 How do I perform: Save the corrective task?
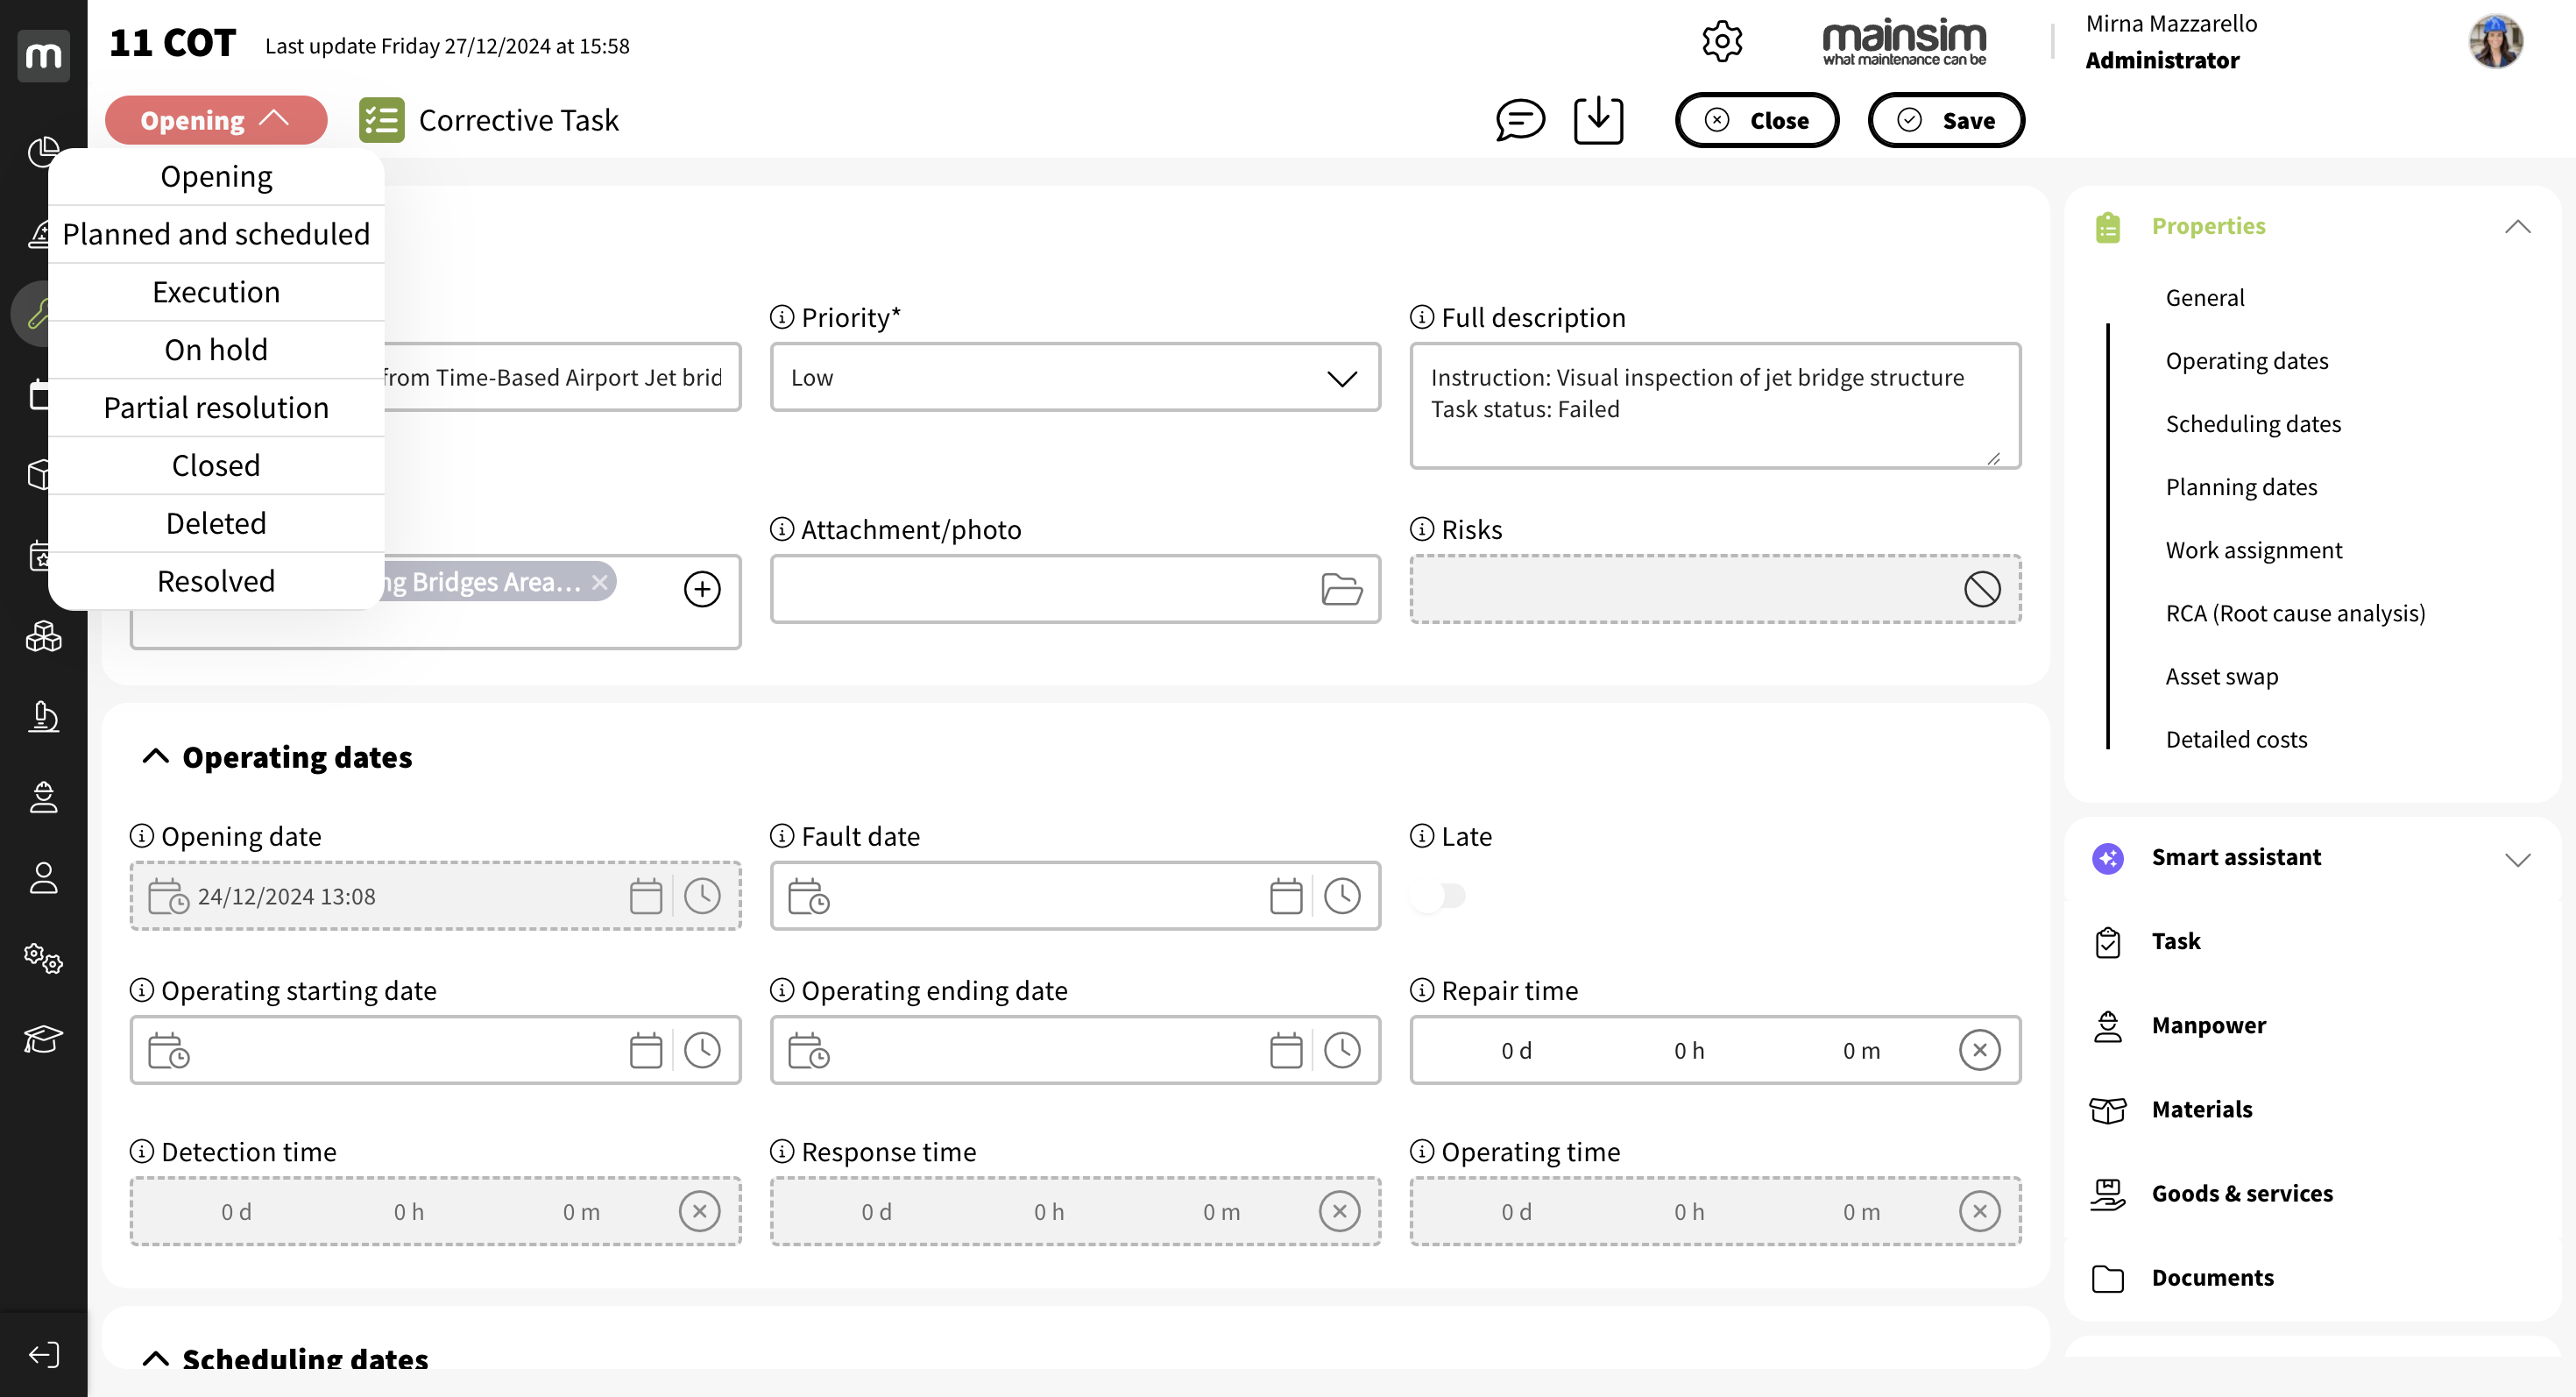(x=1945, y=120)
